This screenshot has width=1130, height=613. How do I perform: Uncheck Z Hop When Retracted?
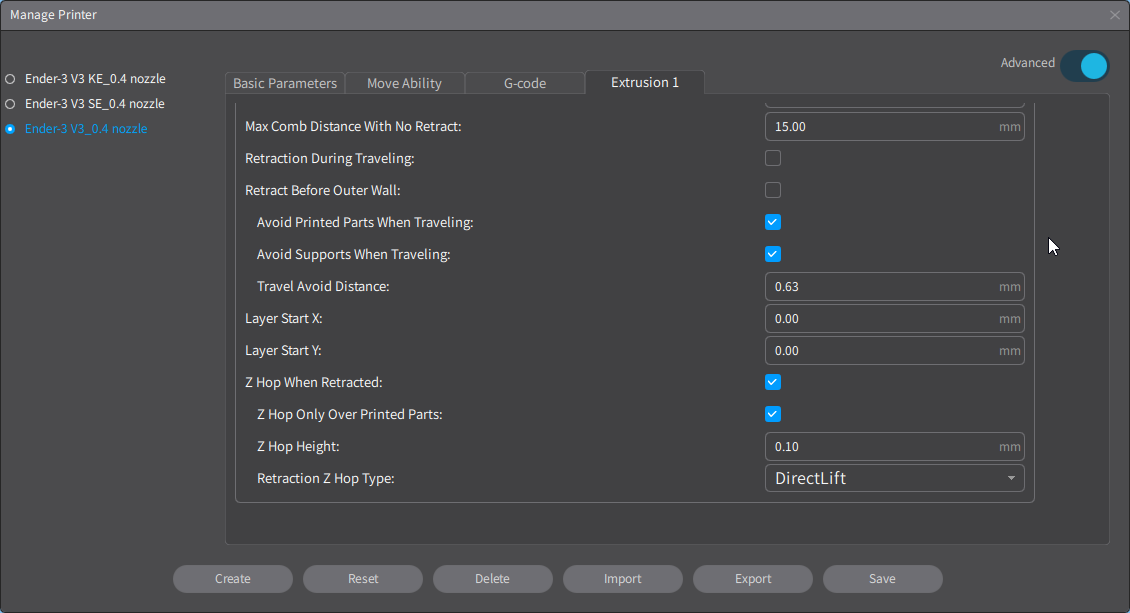tap(773, 382)
